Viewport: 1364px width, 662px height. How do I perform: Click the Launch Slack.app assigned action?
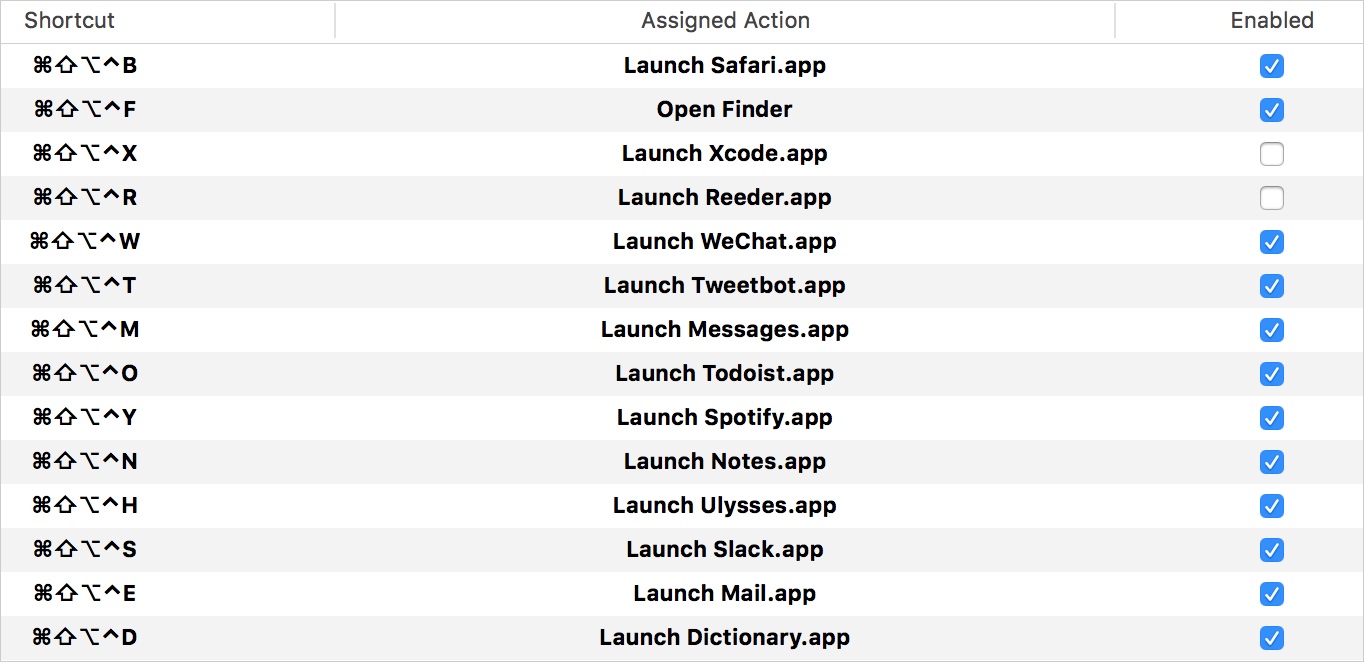[724, 550]
